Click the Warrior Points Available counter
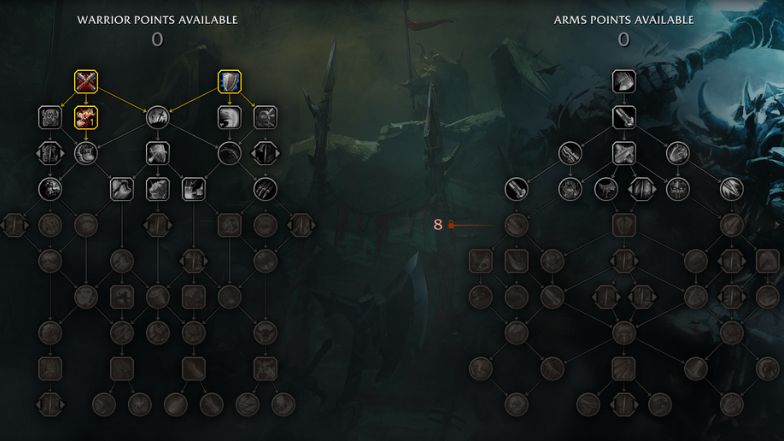 pos(157,40)
